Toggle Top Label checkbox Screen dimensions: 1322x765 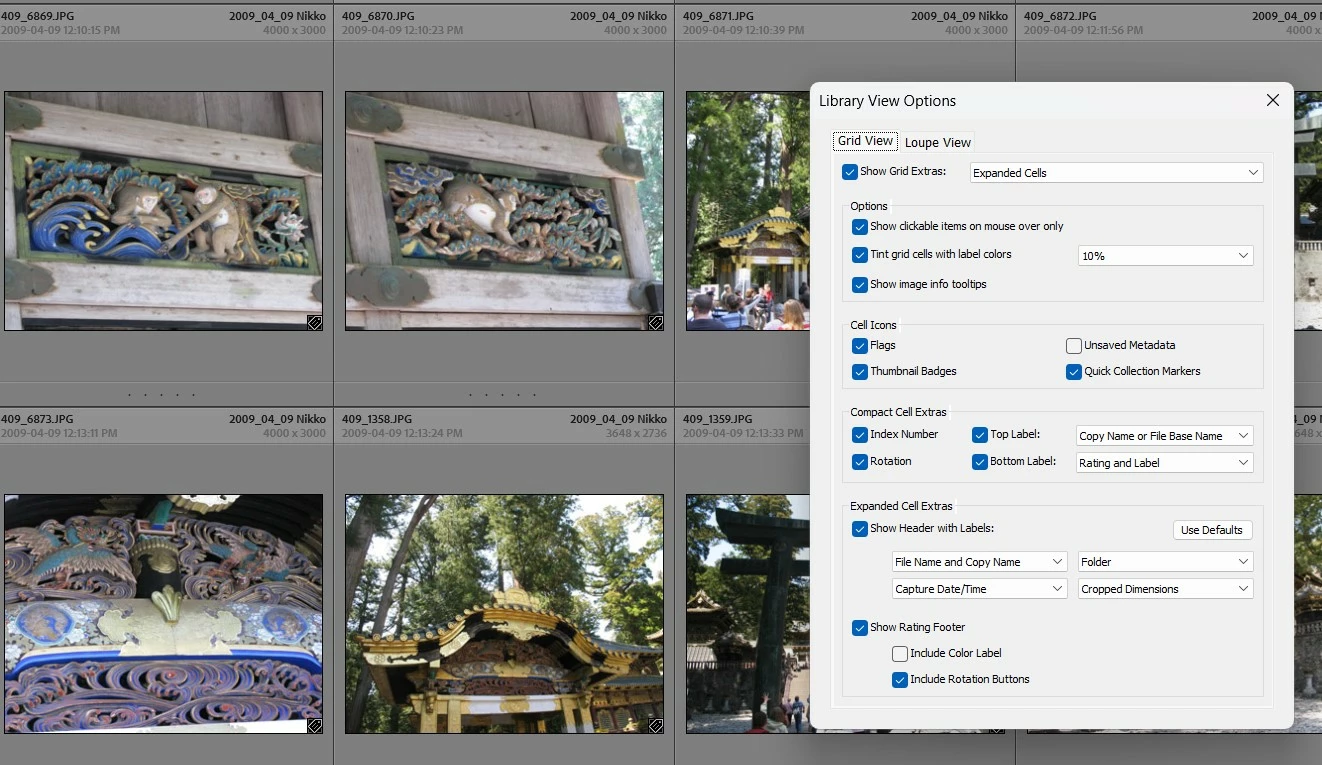click(x=980, y=435)
